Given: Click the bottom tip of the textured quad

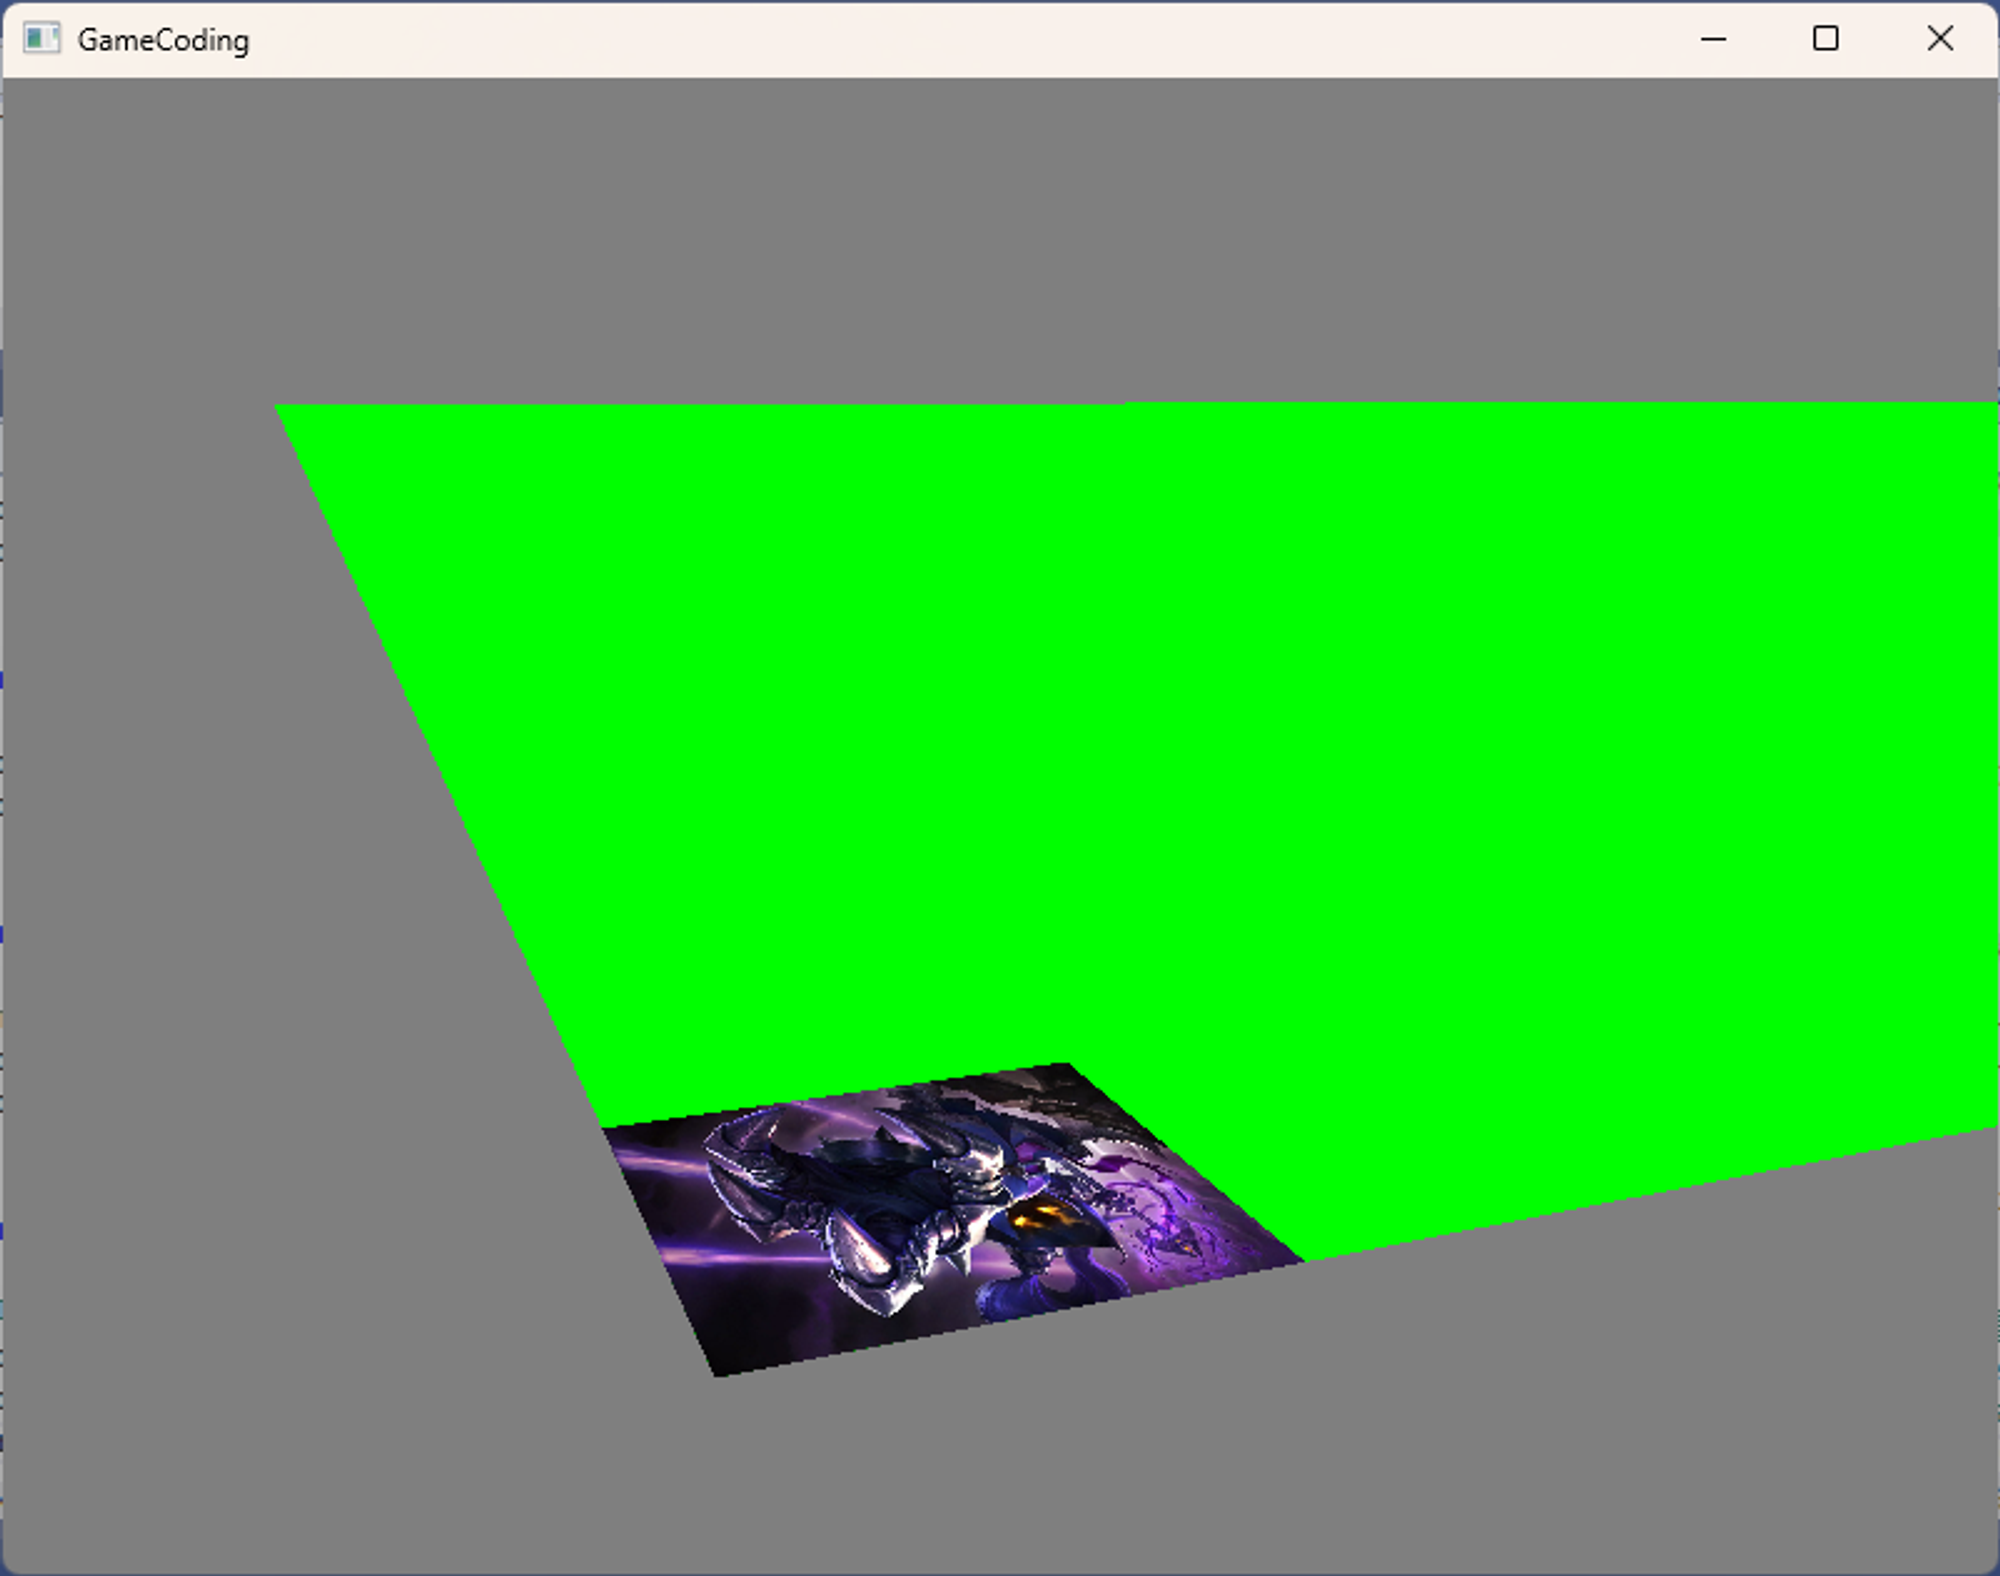Looking at the screenshot, I should (718, 1372).
